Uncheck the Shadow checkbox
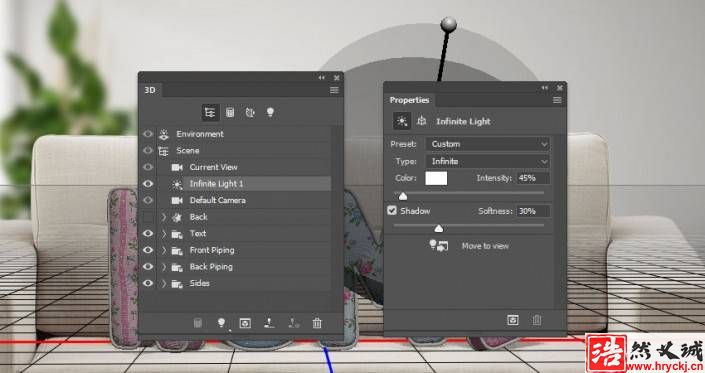The image size is (705, 373). (392, 210)
